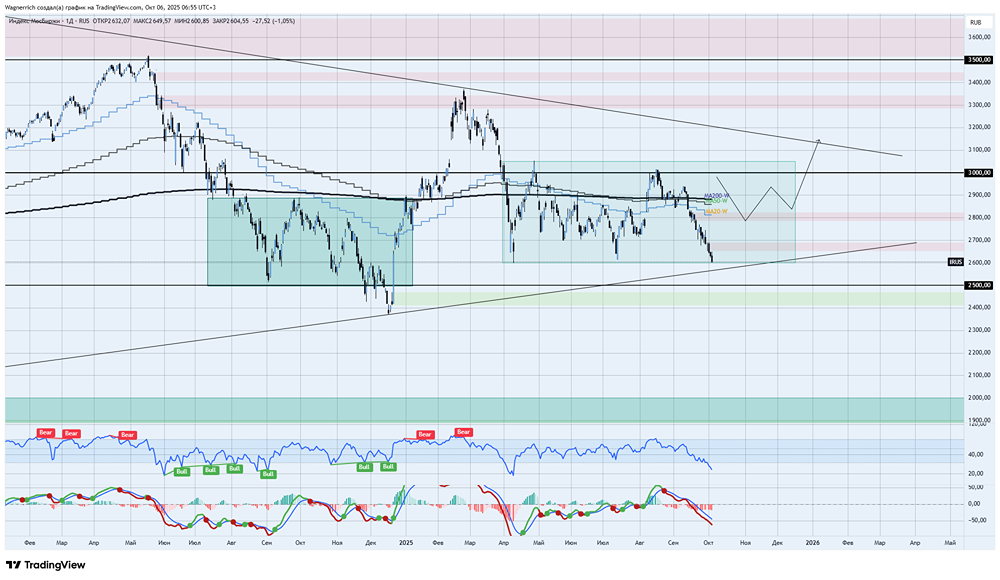Click the 2 800,00 price scale value
Image resolution: width=1000 pixels, height=580 pixels.
pos(979,218)
